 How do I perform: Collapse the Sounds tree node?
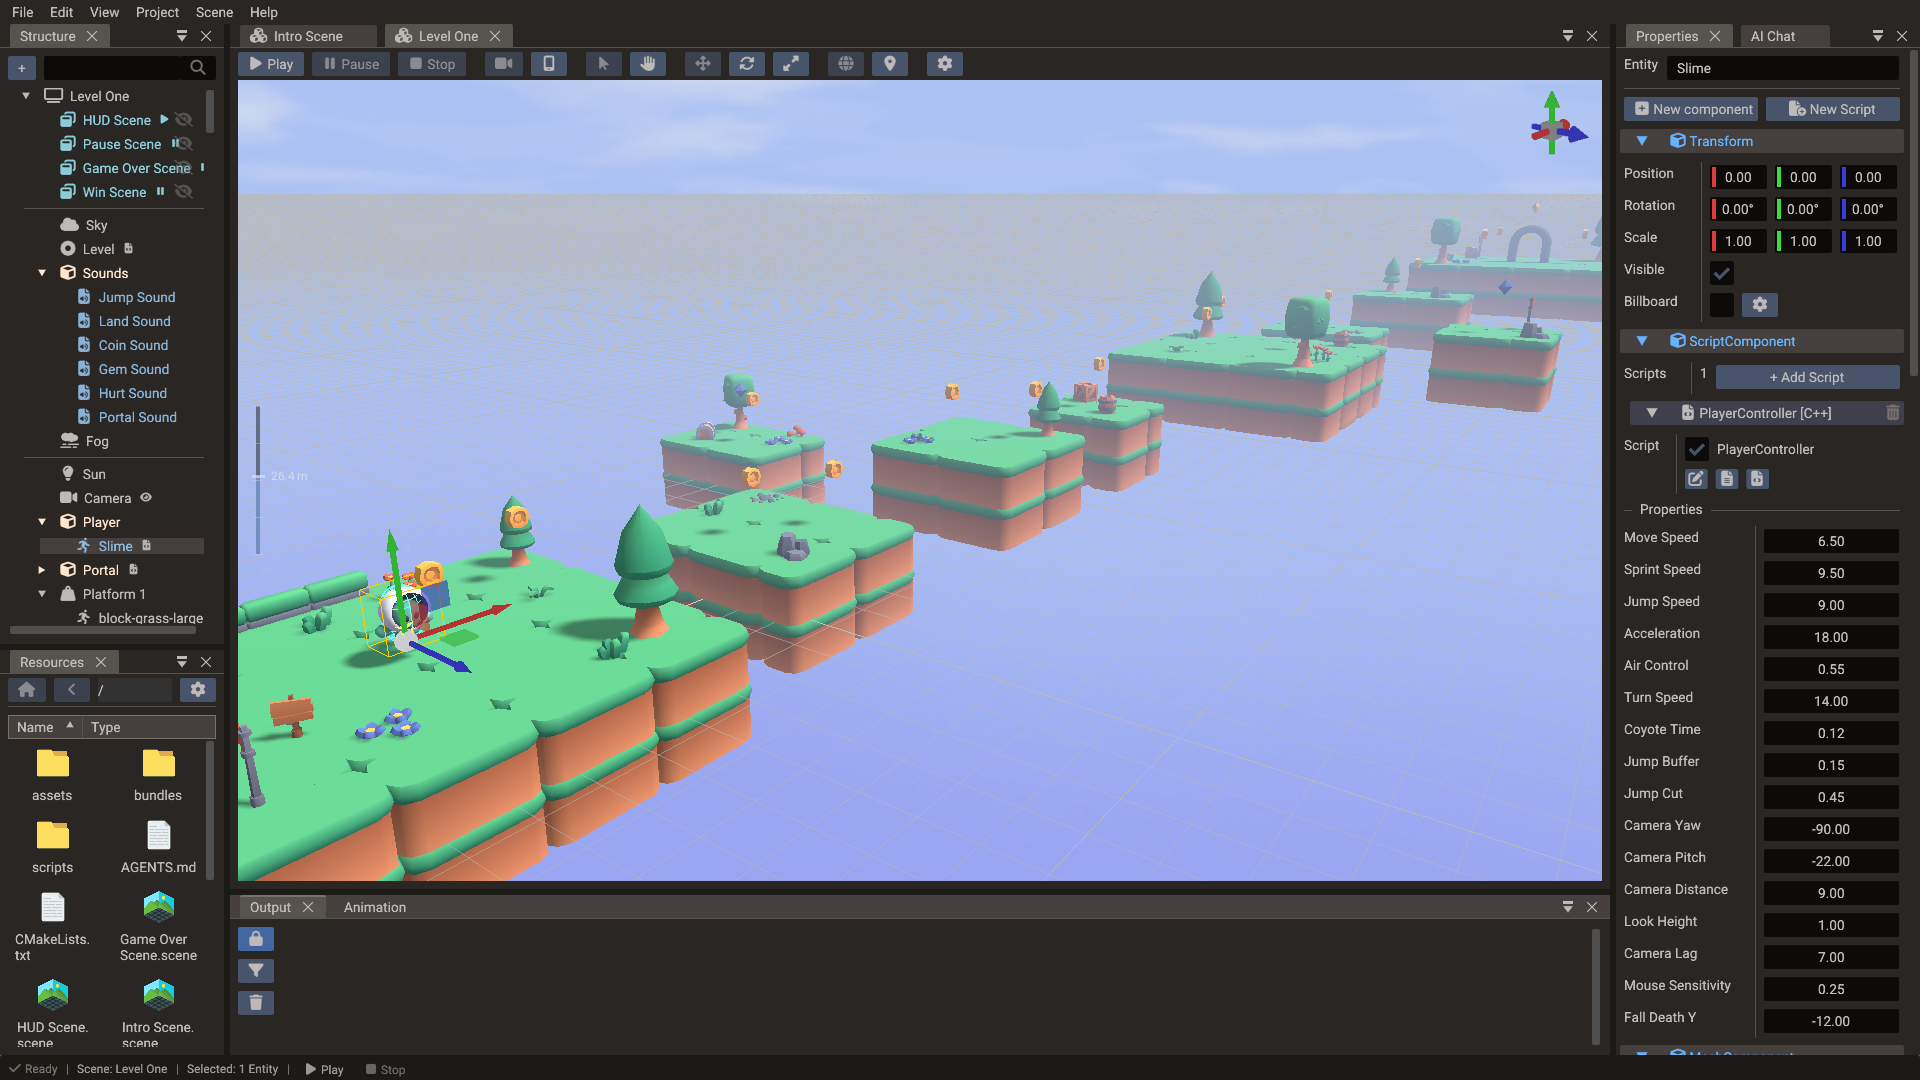click(x=42, y=273)
